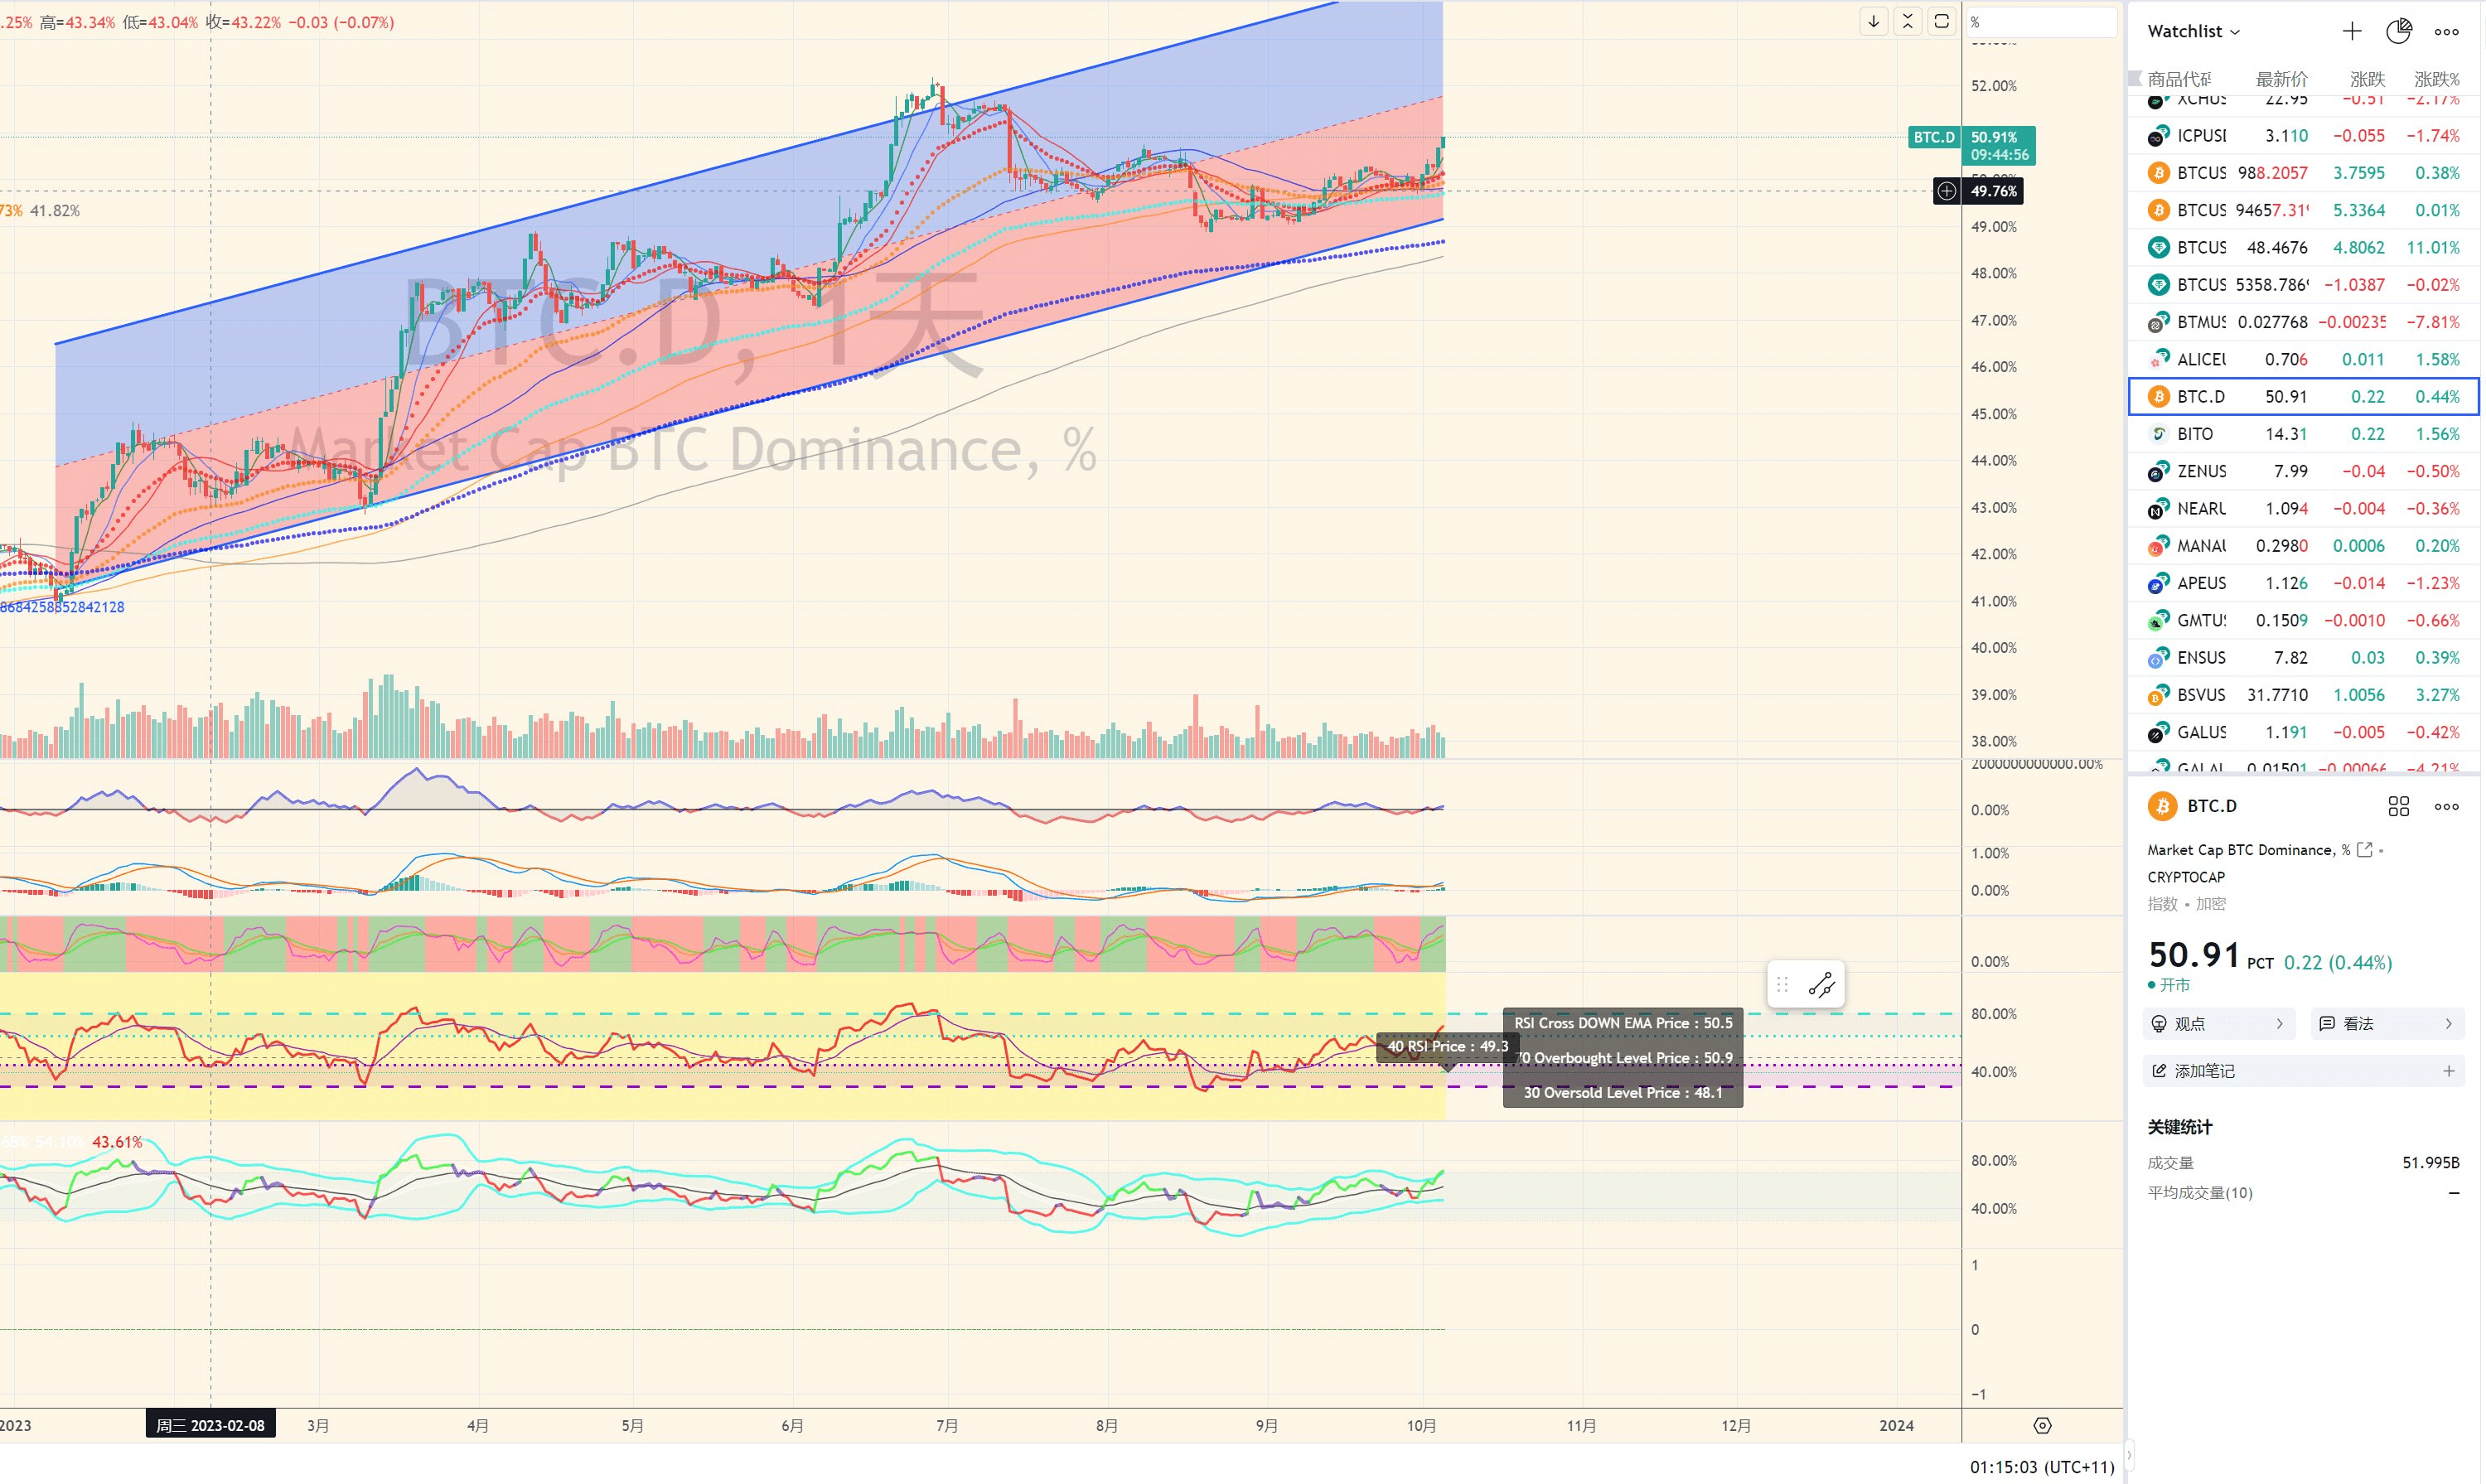
Task: Click the BTC.D price label tag
Action: [x=1933, y=137]
